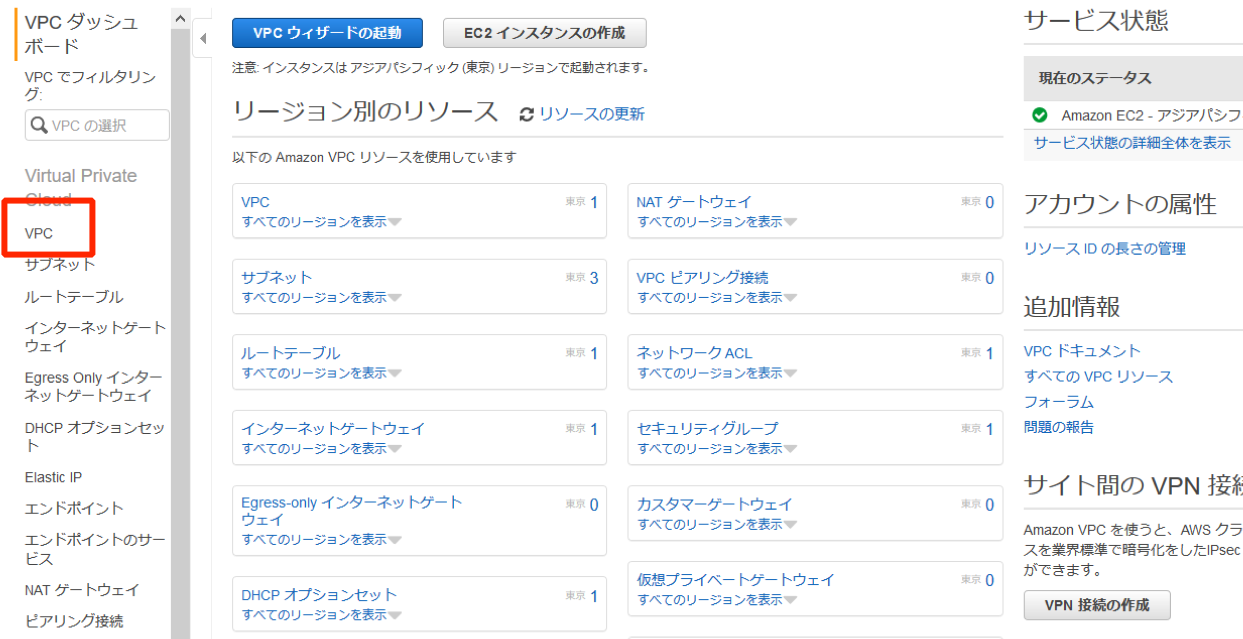Open エンドポイントのサービス in the sidebar
The height and width of the screenshot is (639, 1243).
(x=95, y=549)
